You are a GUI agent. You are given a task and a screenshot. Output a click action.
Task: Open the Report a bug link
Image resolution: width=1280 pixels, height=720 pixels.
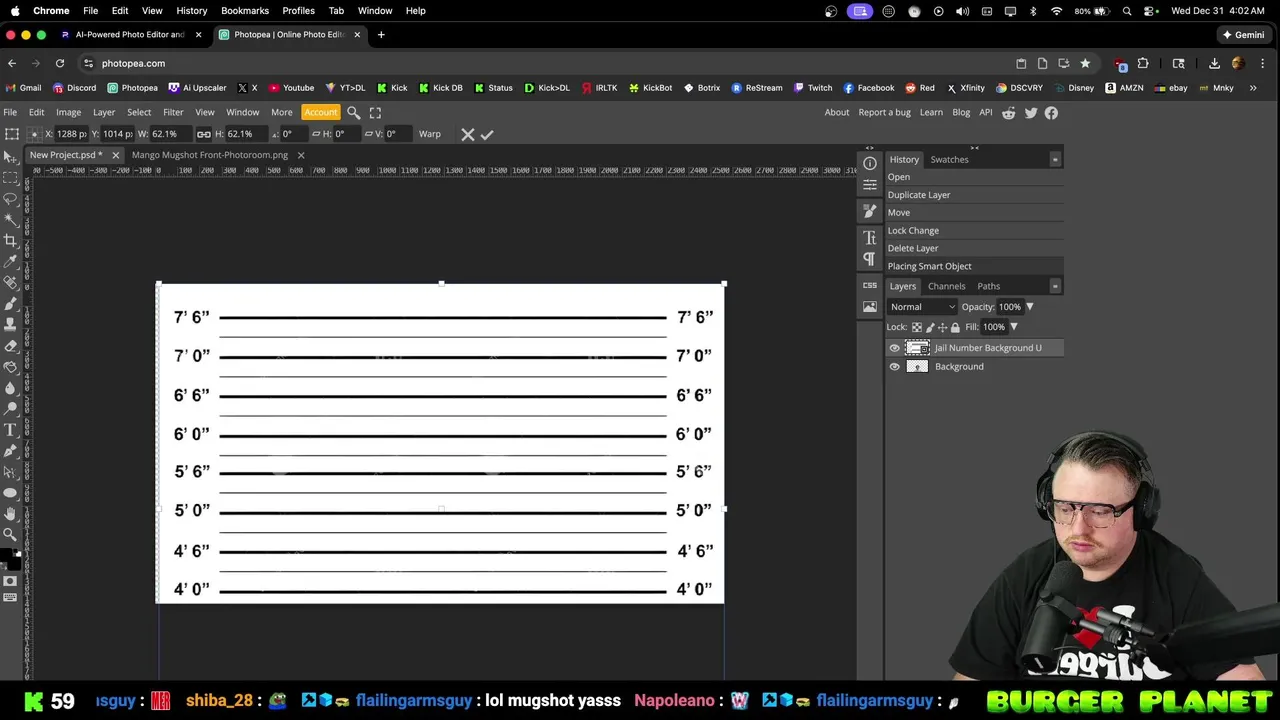click(884, 113)
